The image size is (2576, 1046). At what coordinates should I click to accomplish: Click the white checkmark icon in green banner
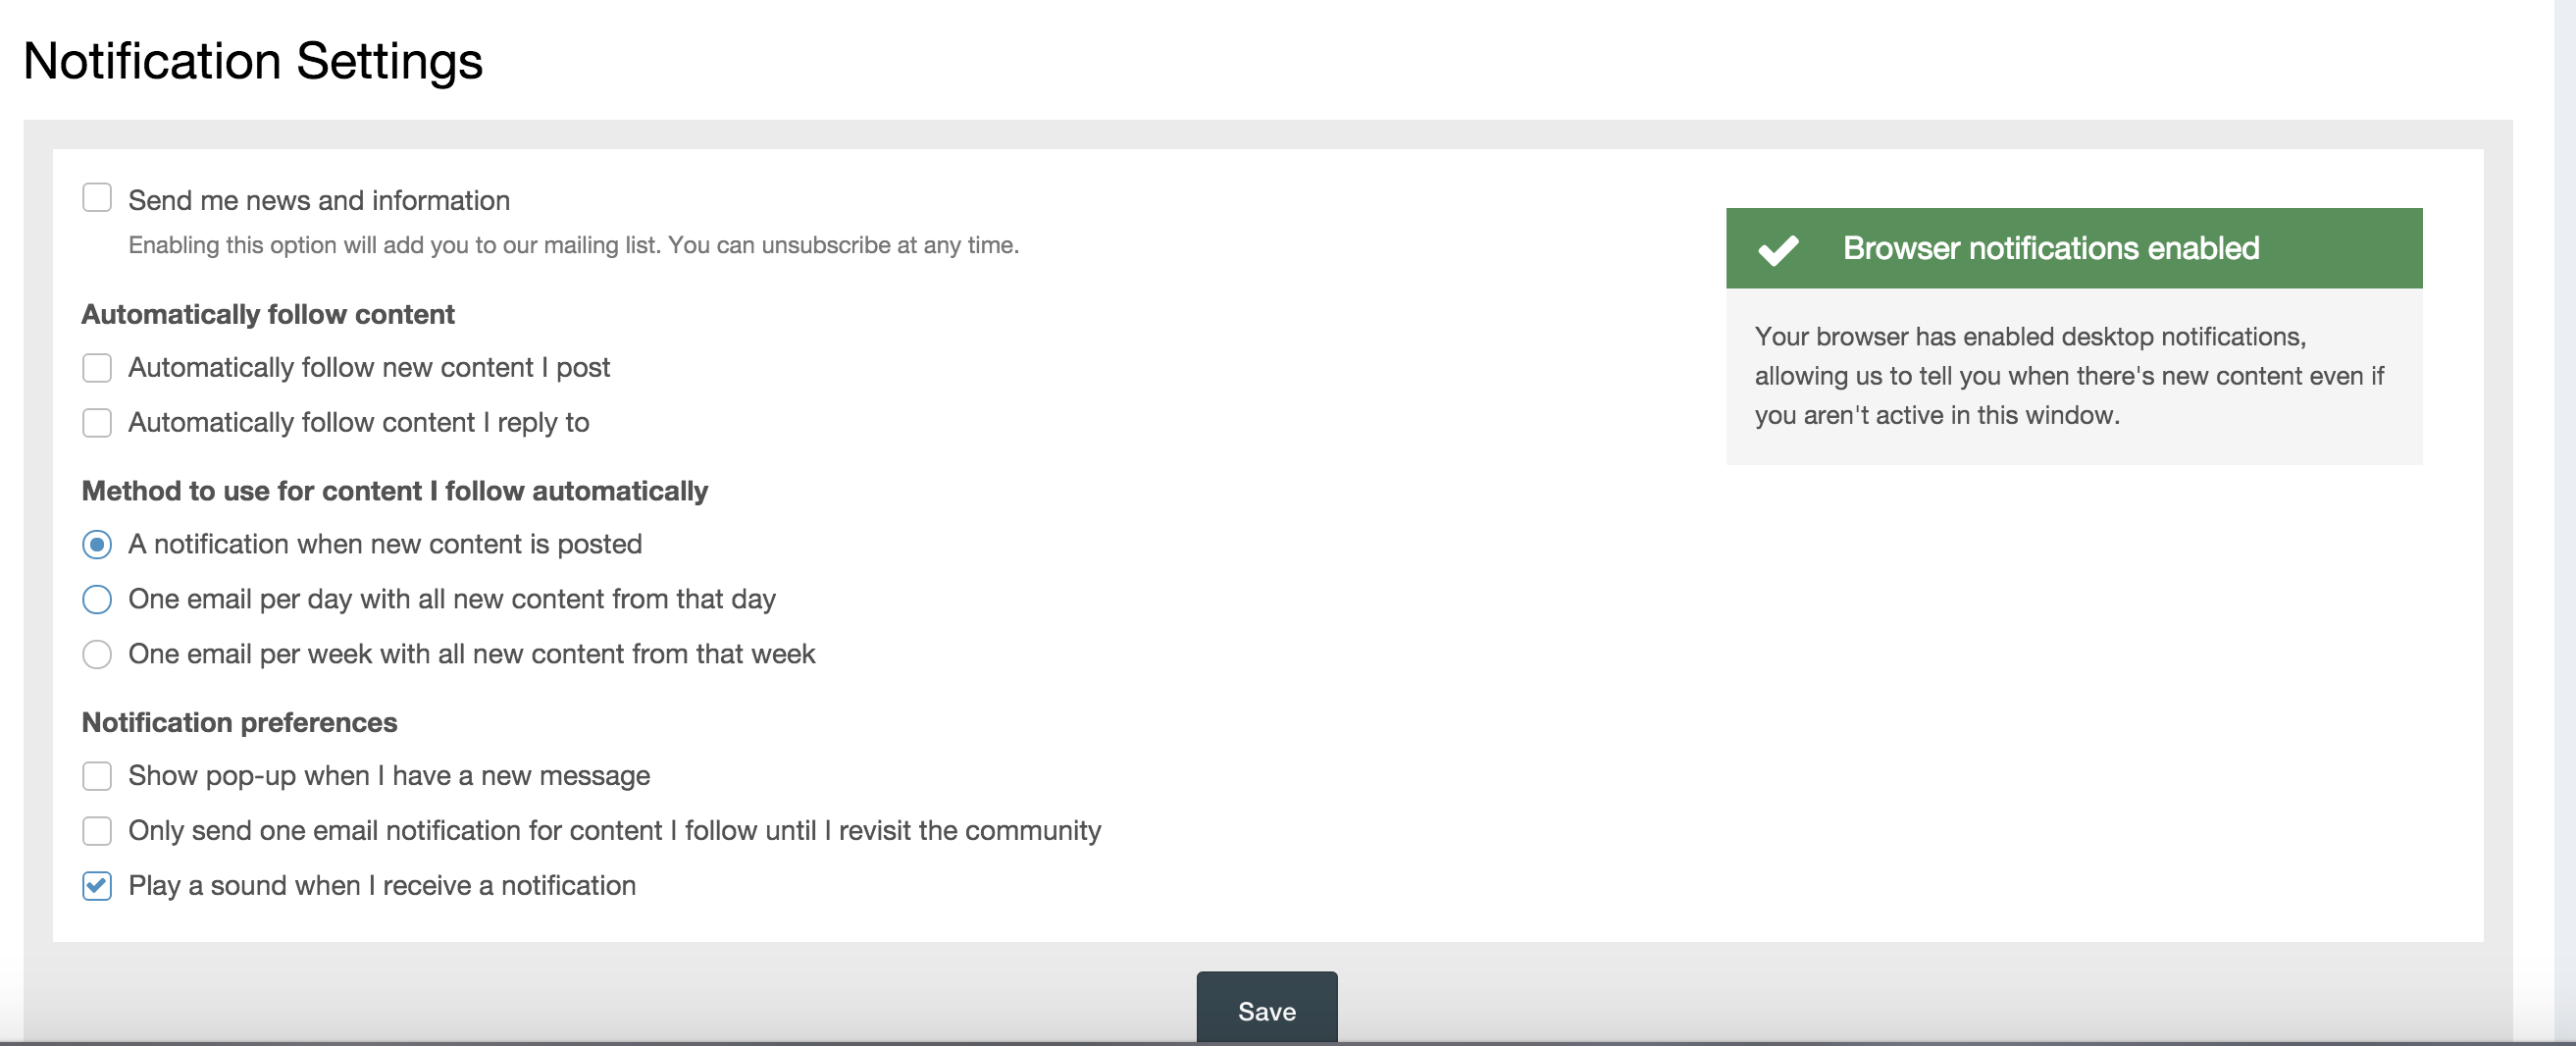click(1778, 249)
